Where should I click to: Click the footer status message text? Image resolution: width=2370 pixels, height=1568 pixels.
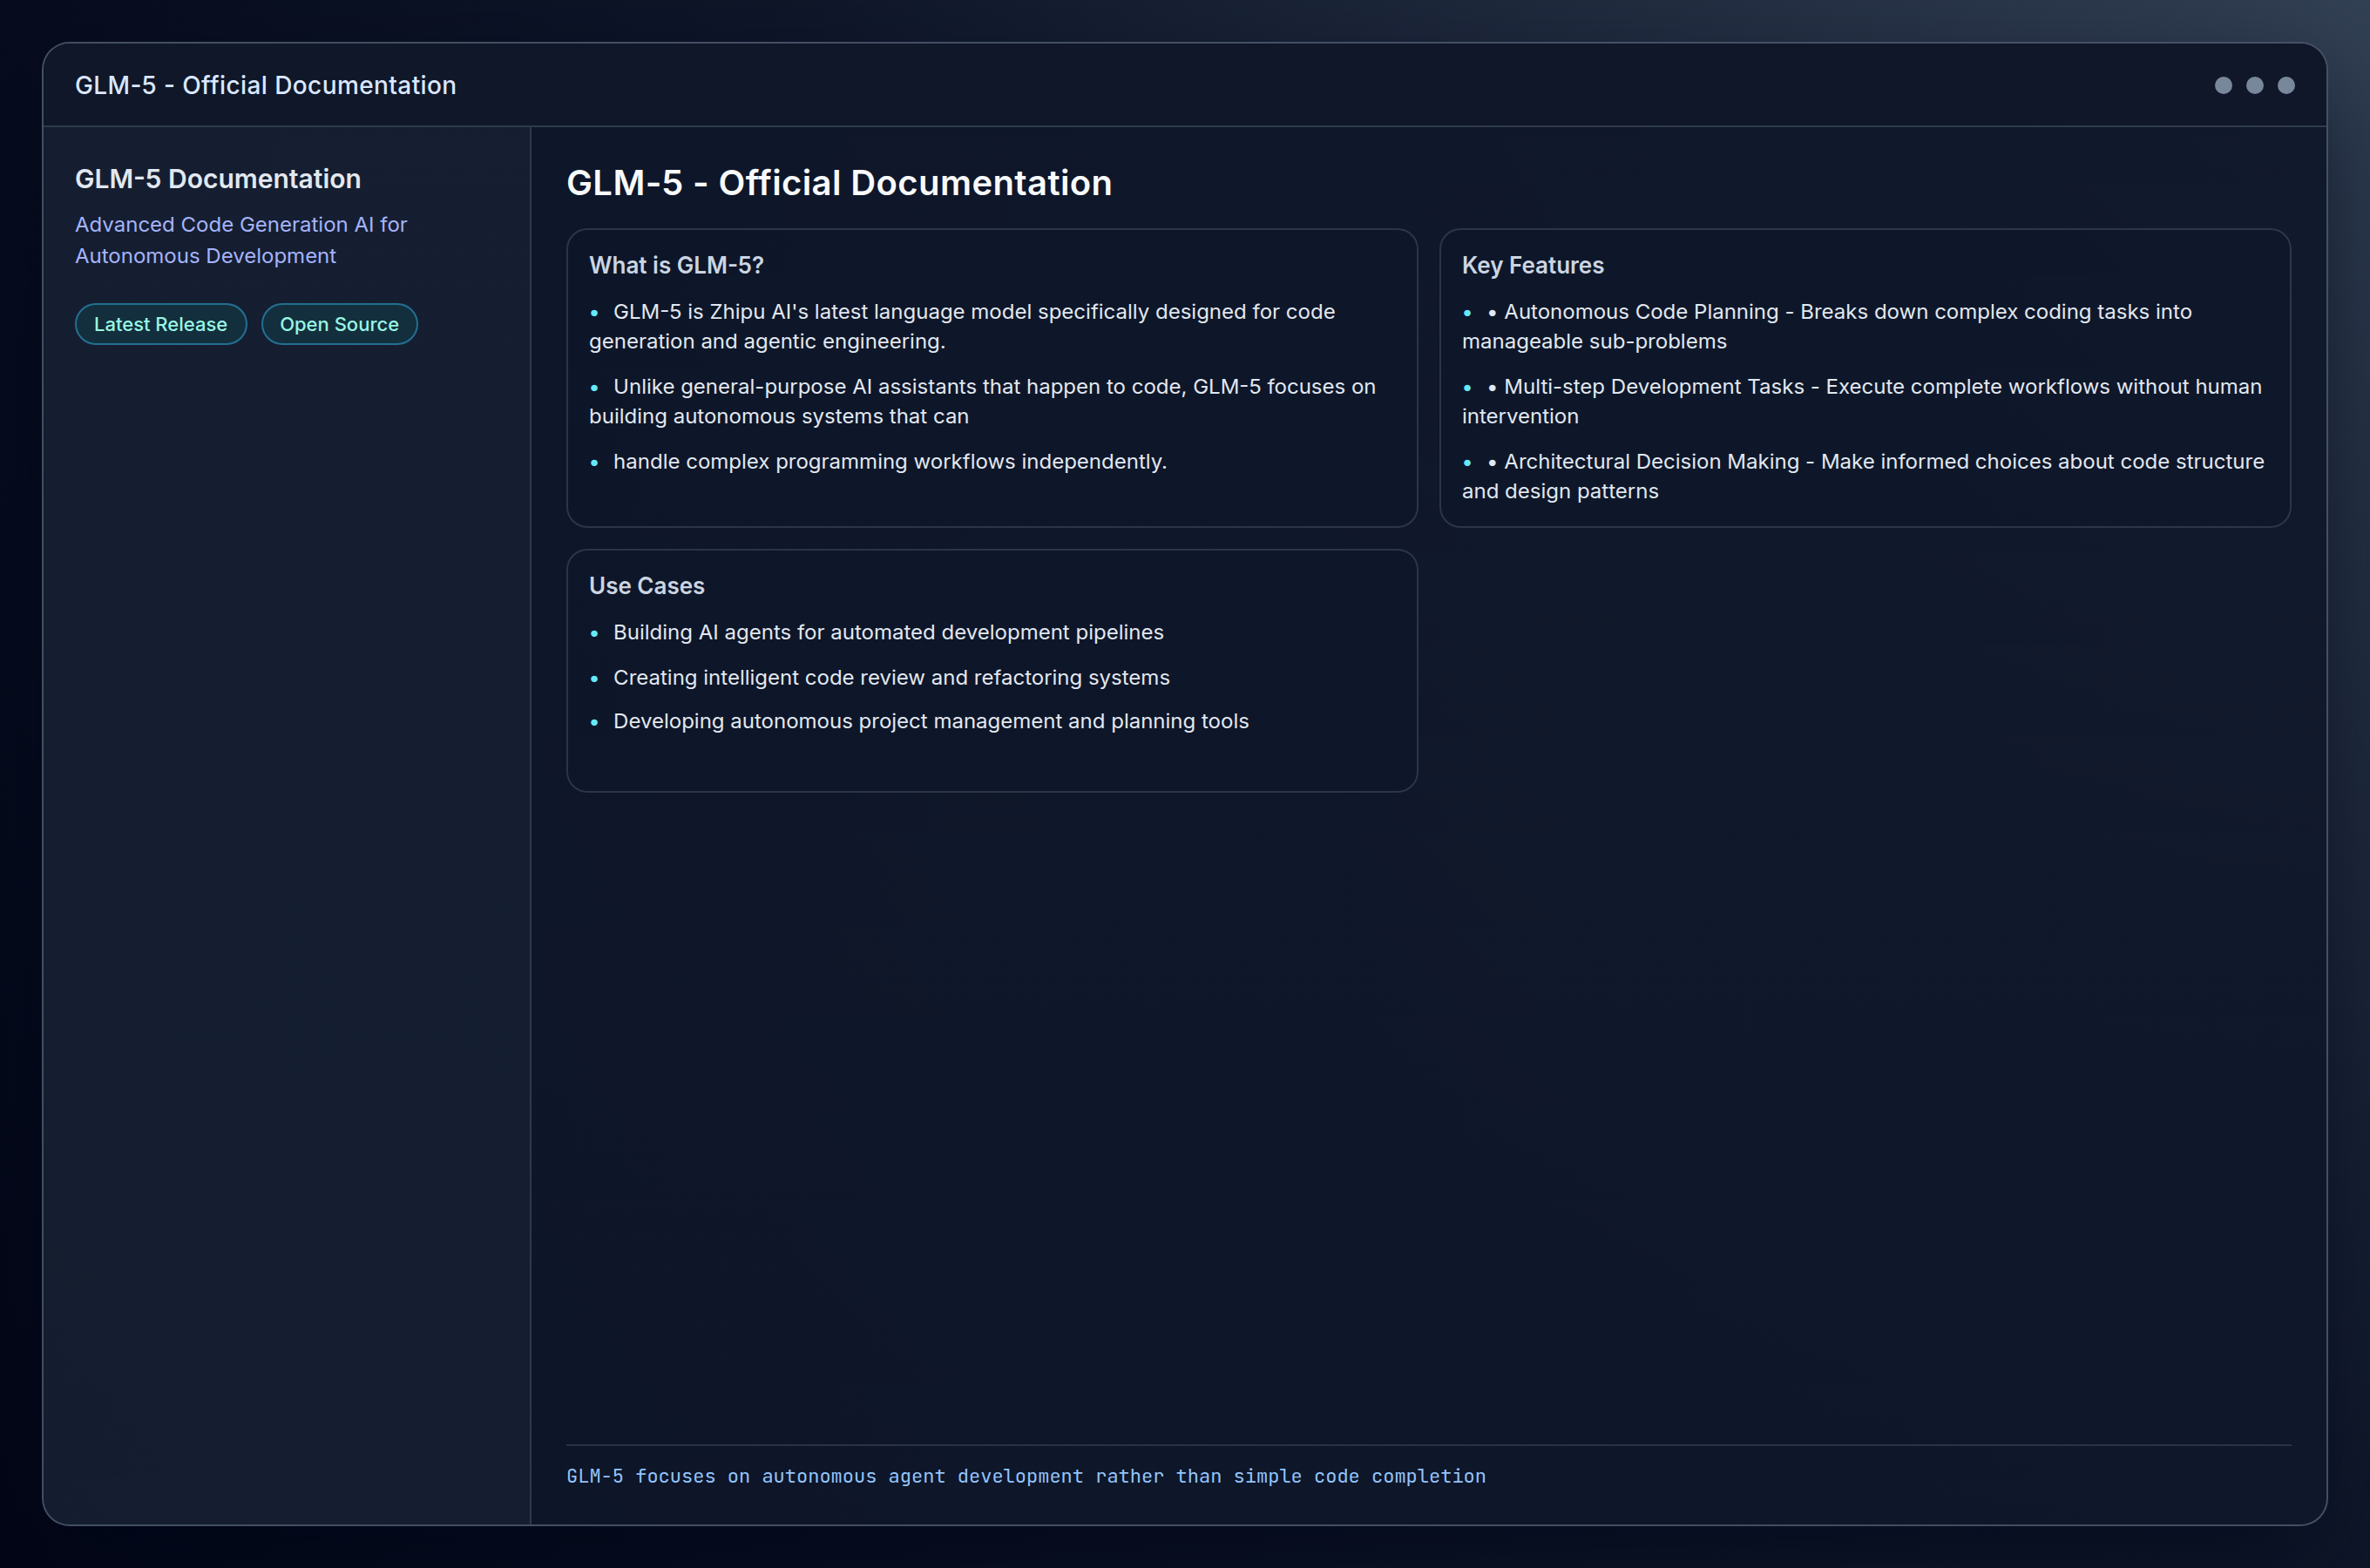tap(1026, 1476)
